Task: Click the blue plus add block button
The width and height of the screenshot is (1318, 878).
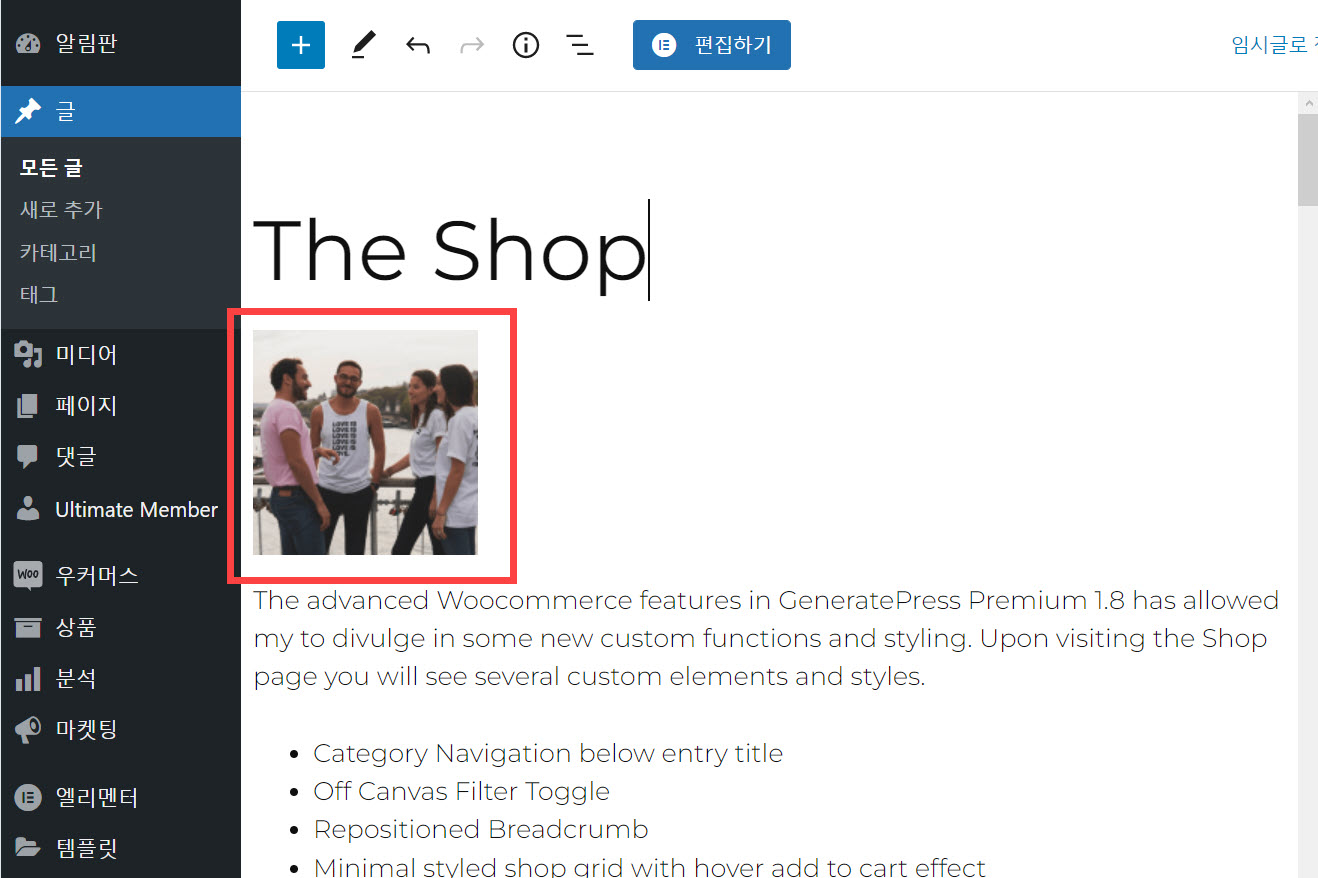Action: pyautogui.click(x=301, y=45)
